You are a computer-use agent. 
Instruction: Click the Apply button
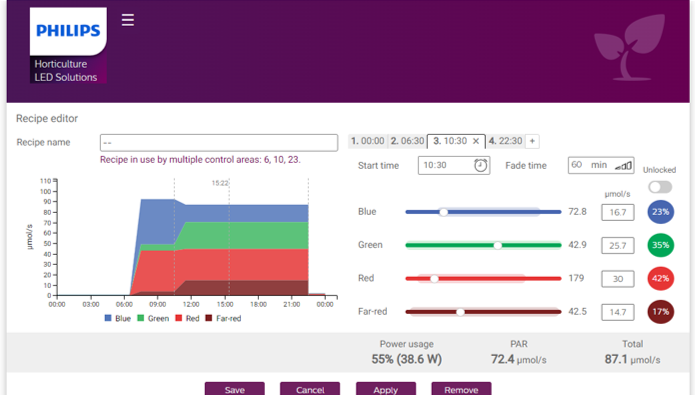click(x=386, y=389)
